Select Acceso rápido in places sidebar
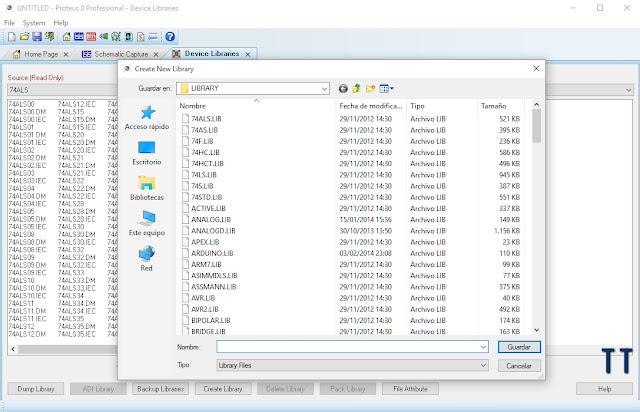This screenshot has height=412, width=640. pos(147,118)
